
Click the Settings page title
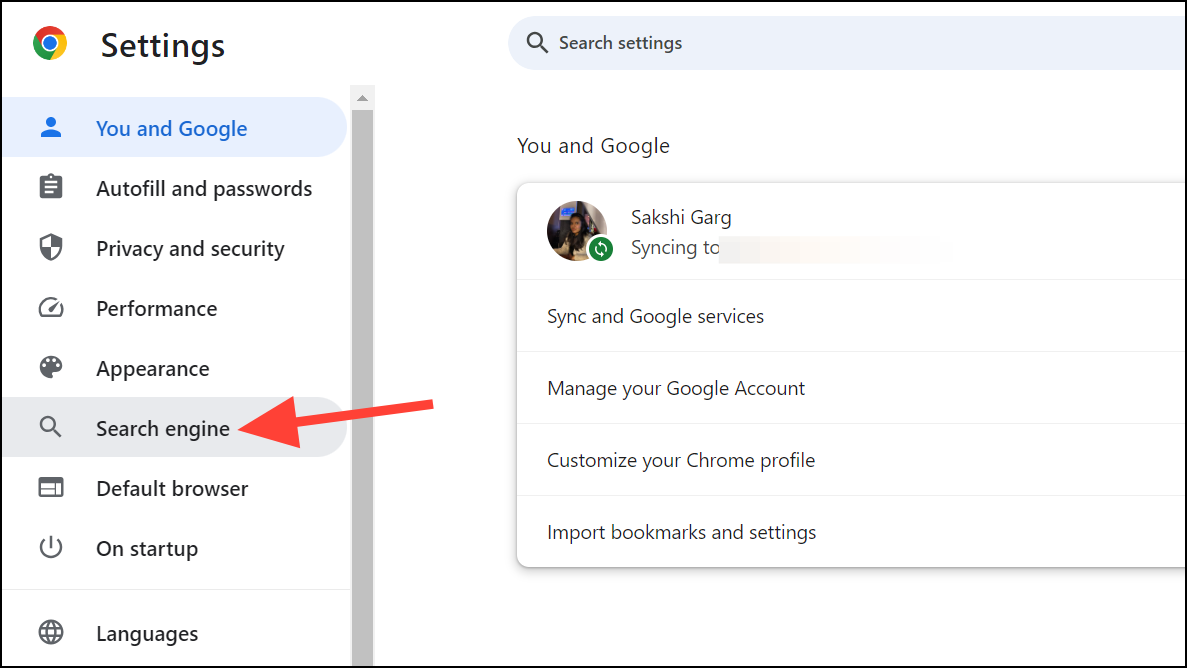coord(163,45)
